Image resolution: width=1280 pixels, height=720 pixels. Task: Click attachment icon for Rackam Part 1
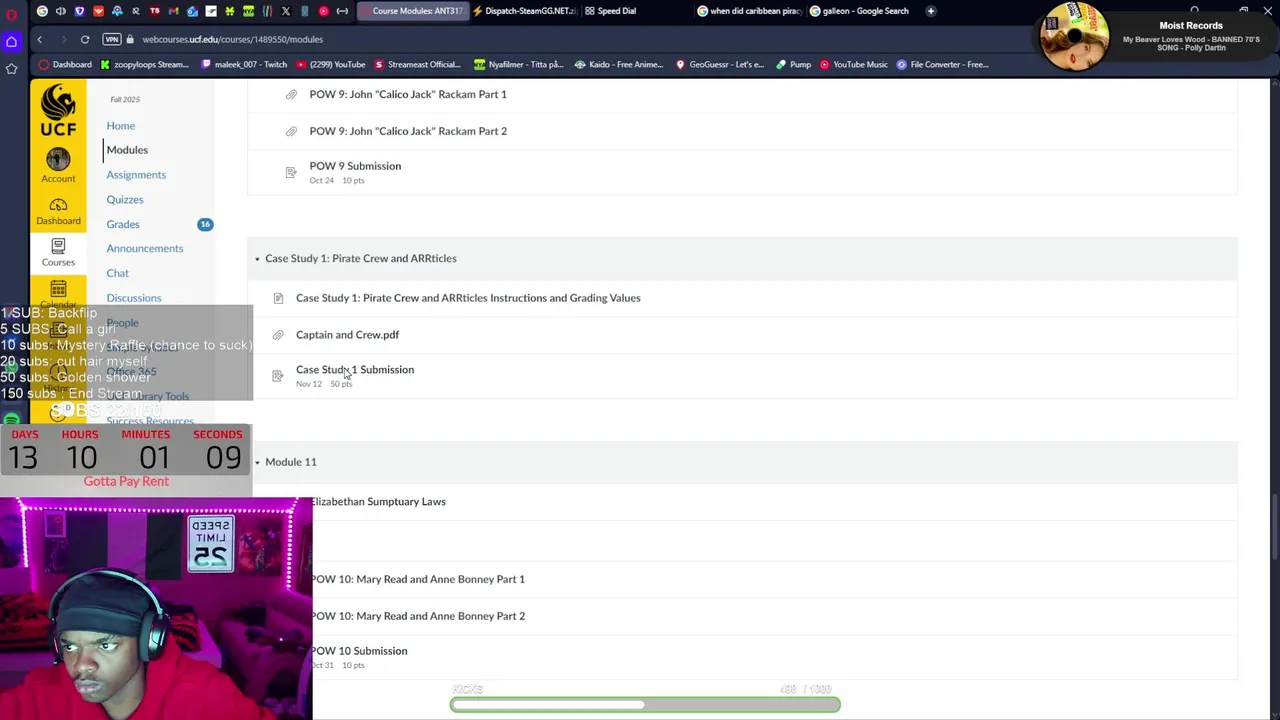click(x=291, y=94)
